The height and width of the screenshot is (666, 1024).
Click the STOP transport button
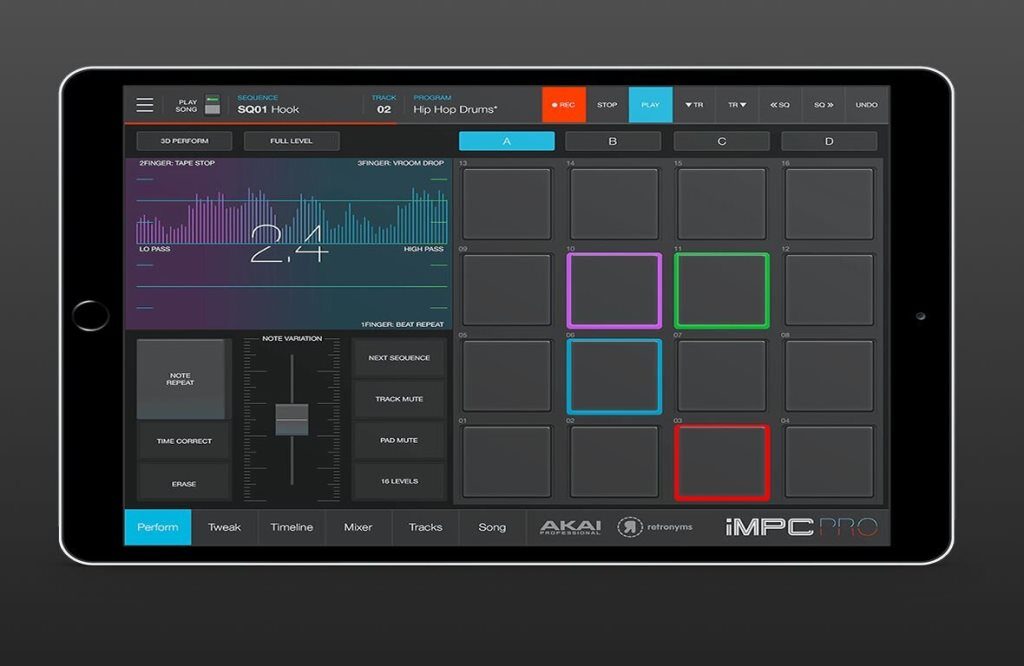607,104
